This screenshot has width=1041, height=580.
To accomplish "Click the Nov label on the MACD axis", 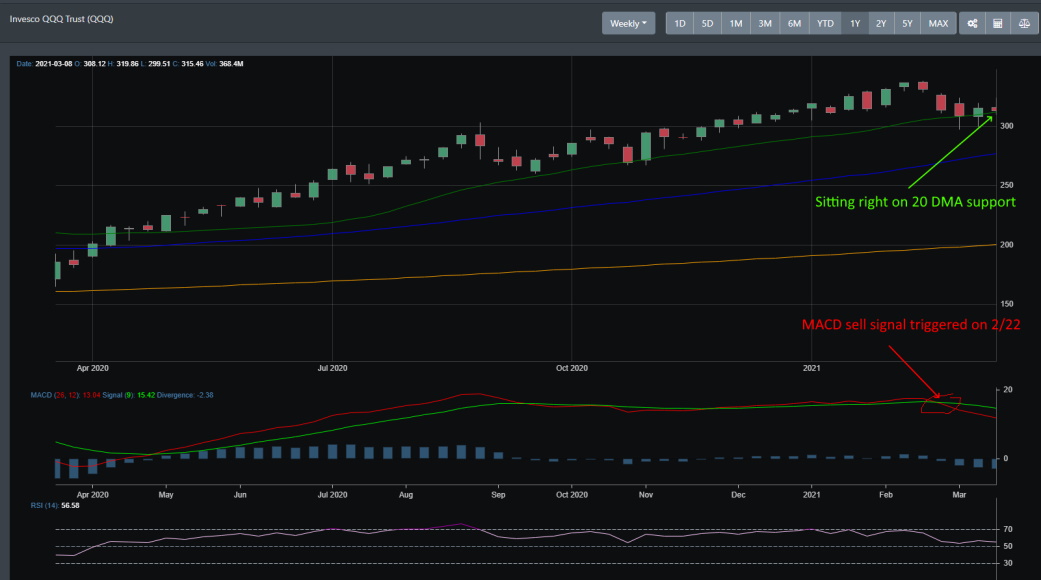I will click(646, 495).
